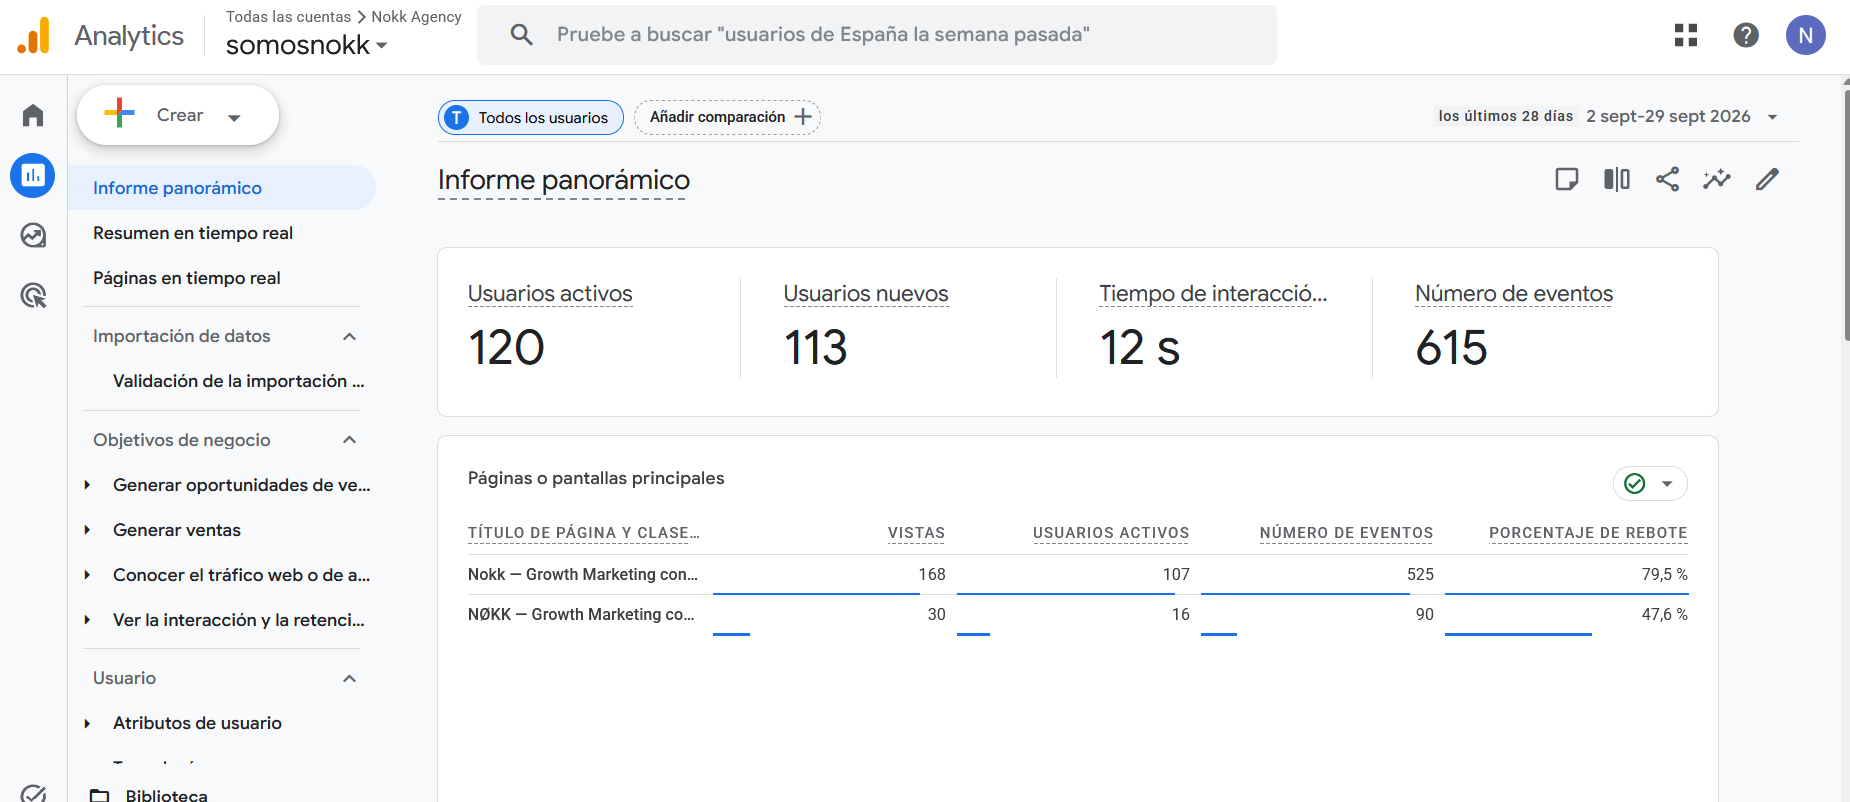The height and width of the screenshot is (802, 1850).
Task: Click the 47,6 % bounce rate cell
Action: 1664,614
